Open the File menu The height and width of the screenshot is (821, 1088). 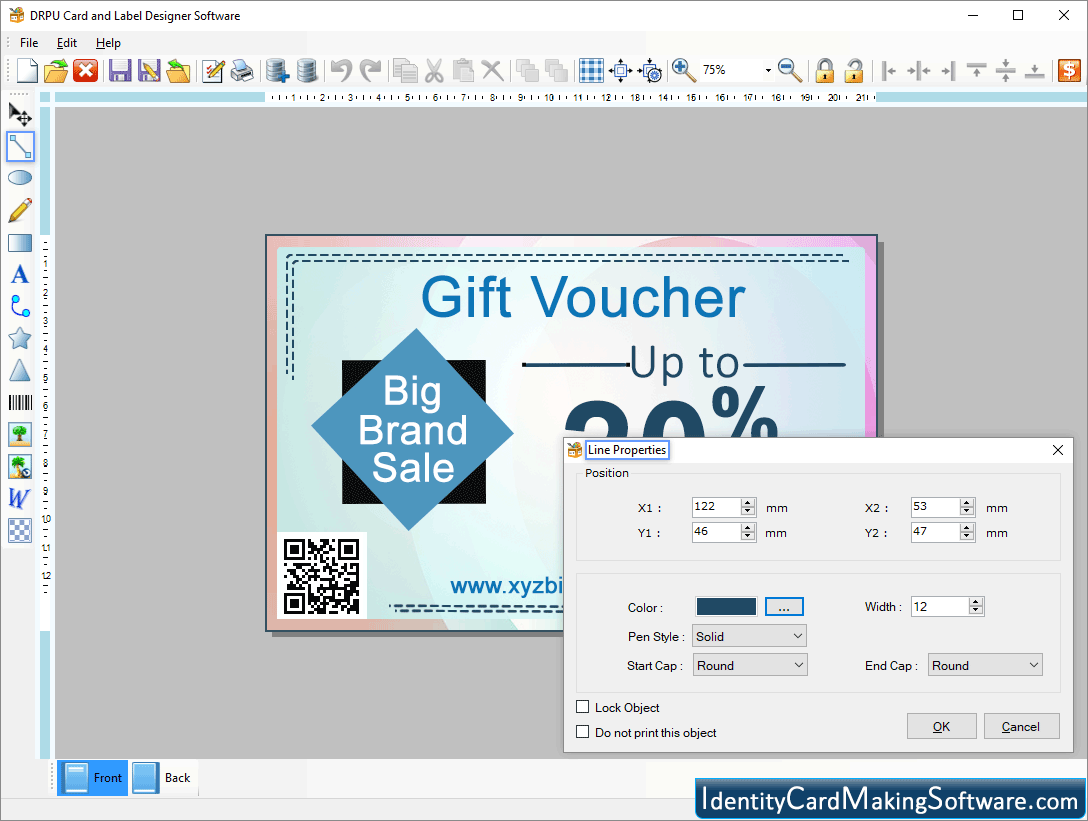click(29, 42)
